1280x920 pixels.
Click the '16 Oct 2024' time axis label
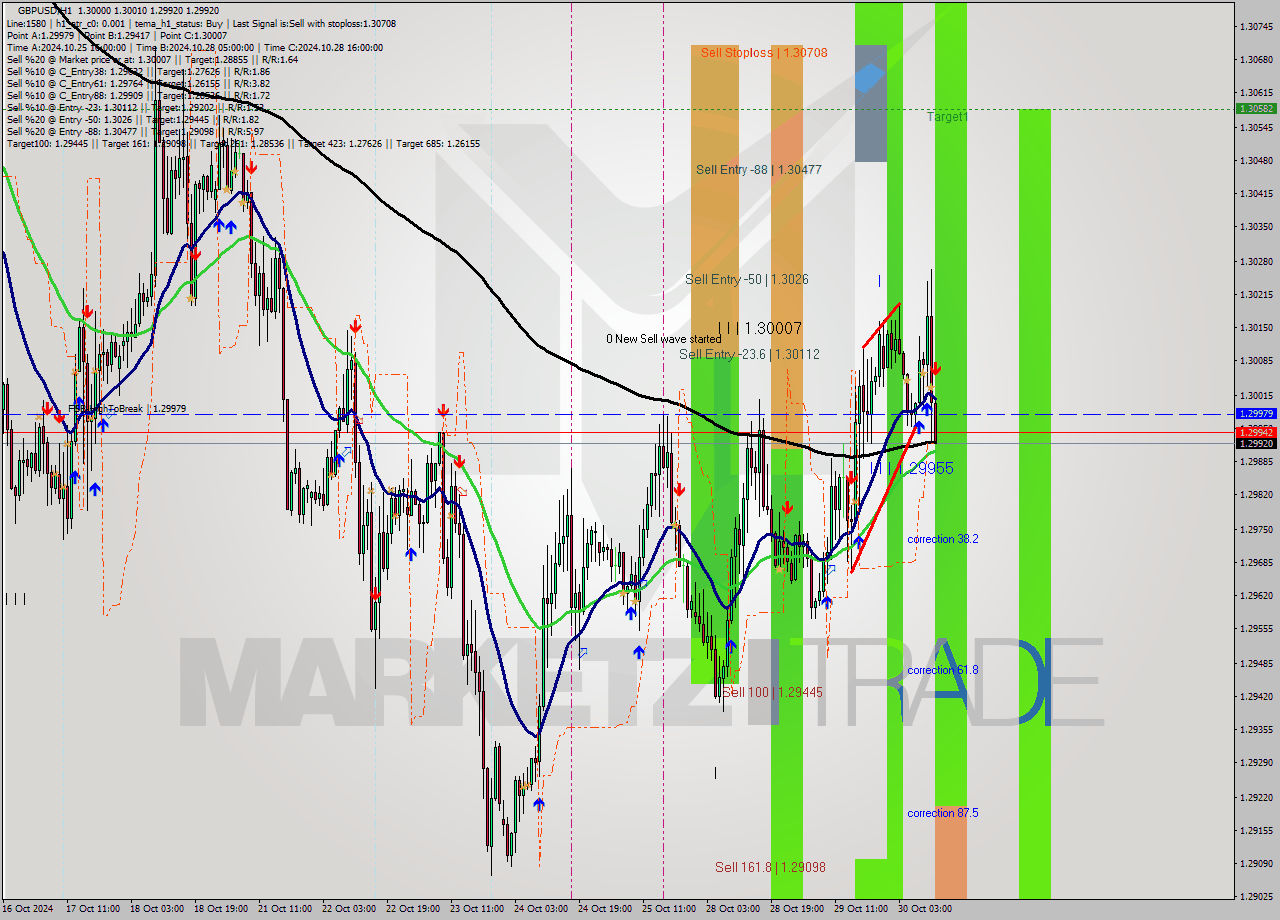[x=27, y=909]
